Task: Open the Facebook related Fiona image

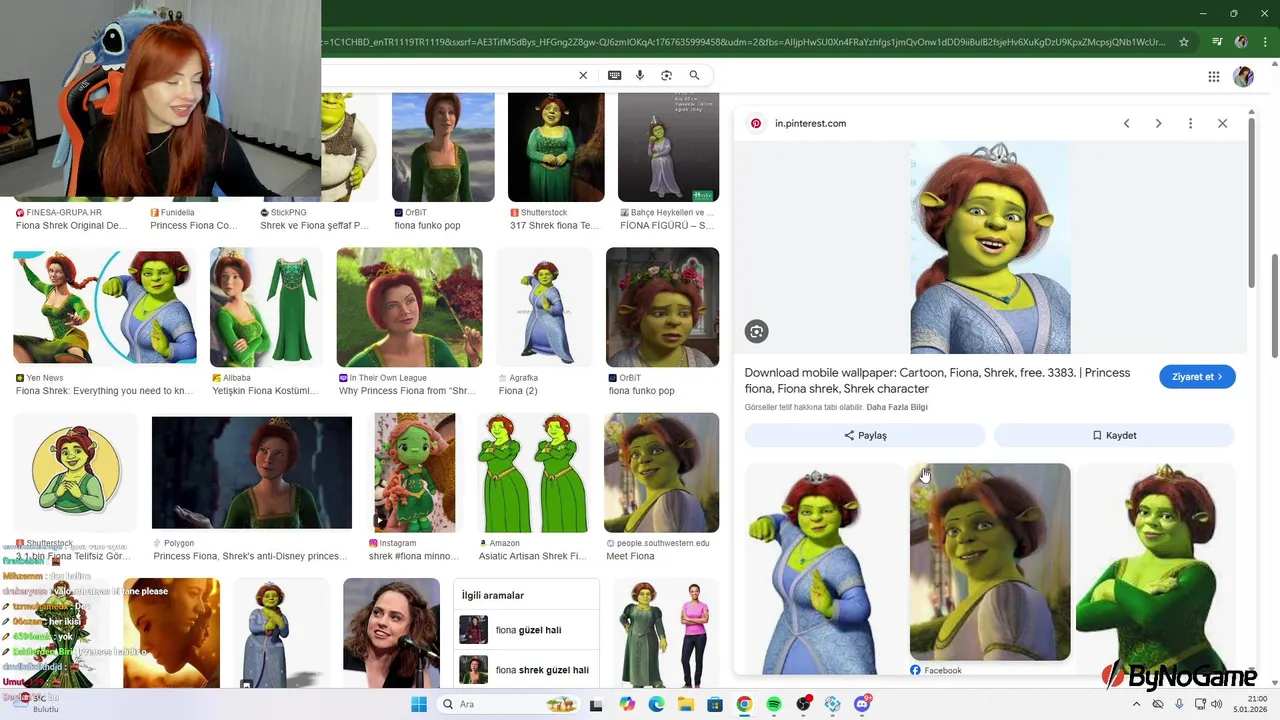Action: (990, 561)
